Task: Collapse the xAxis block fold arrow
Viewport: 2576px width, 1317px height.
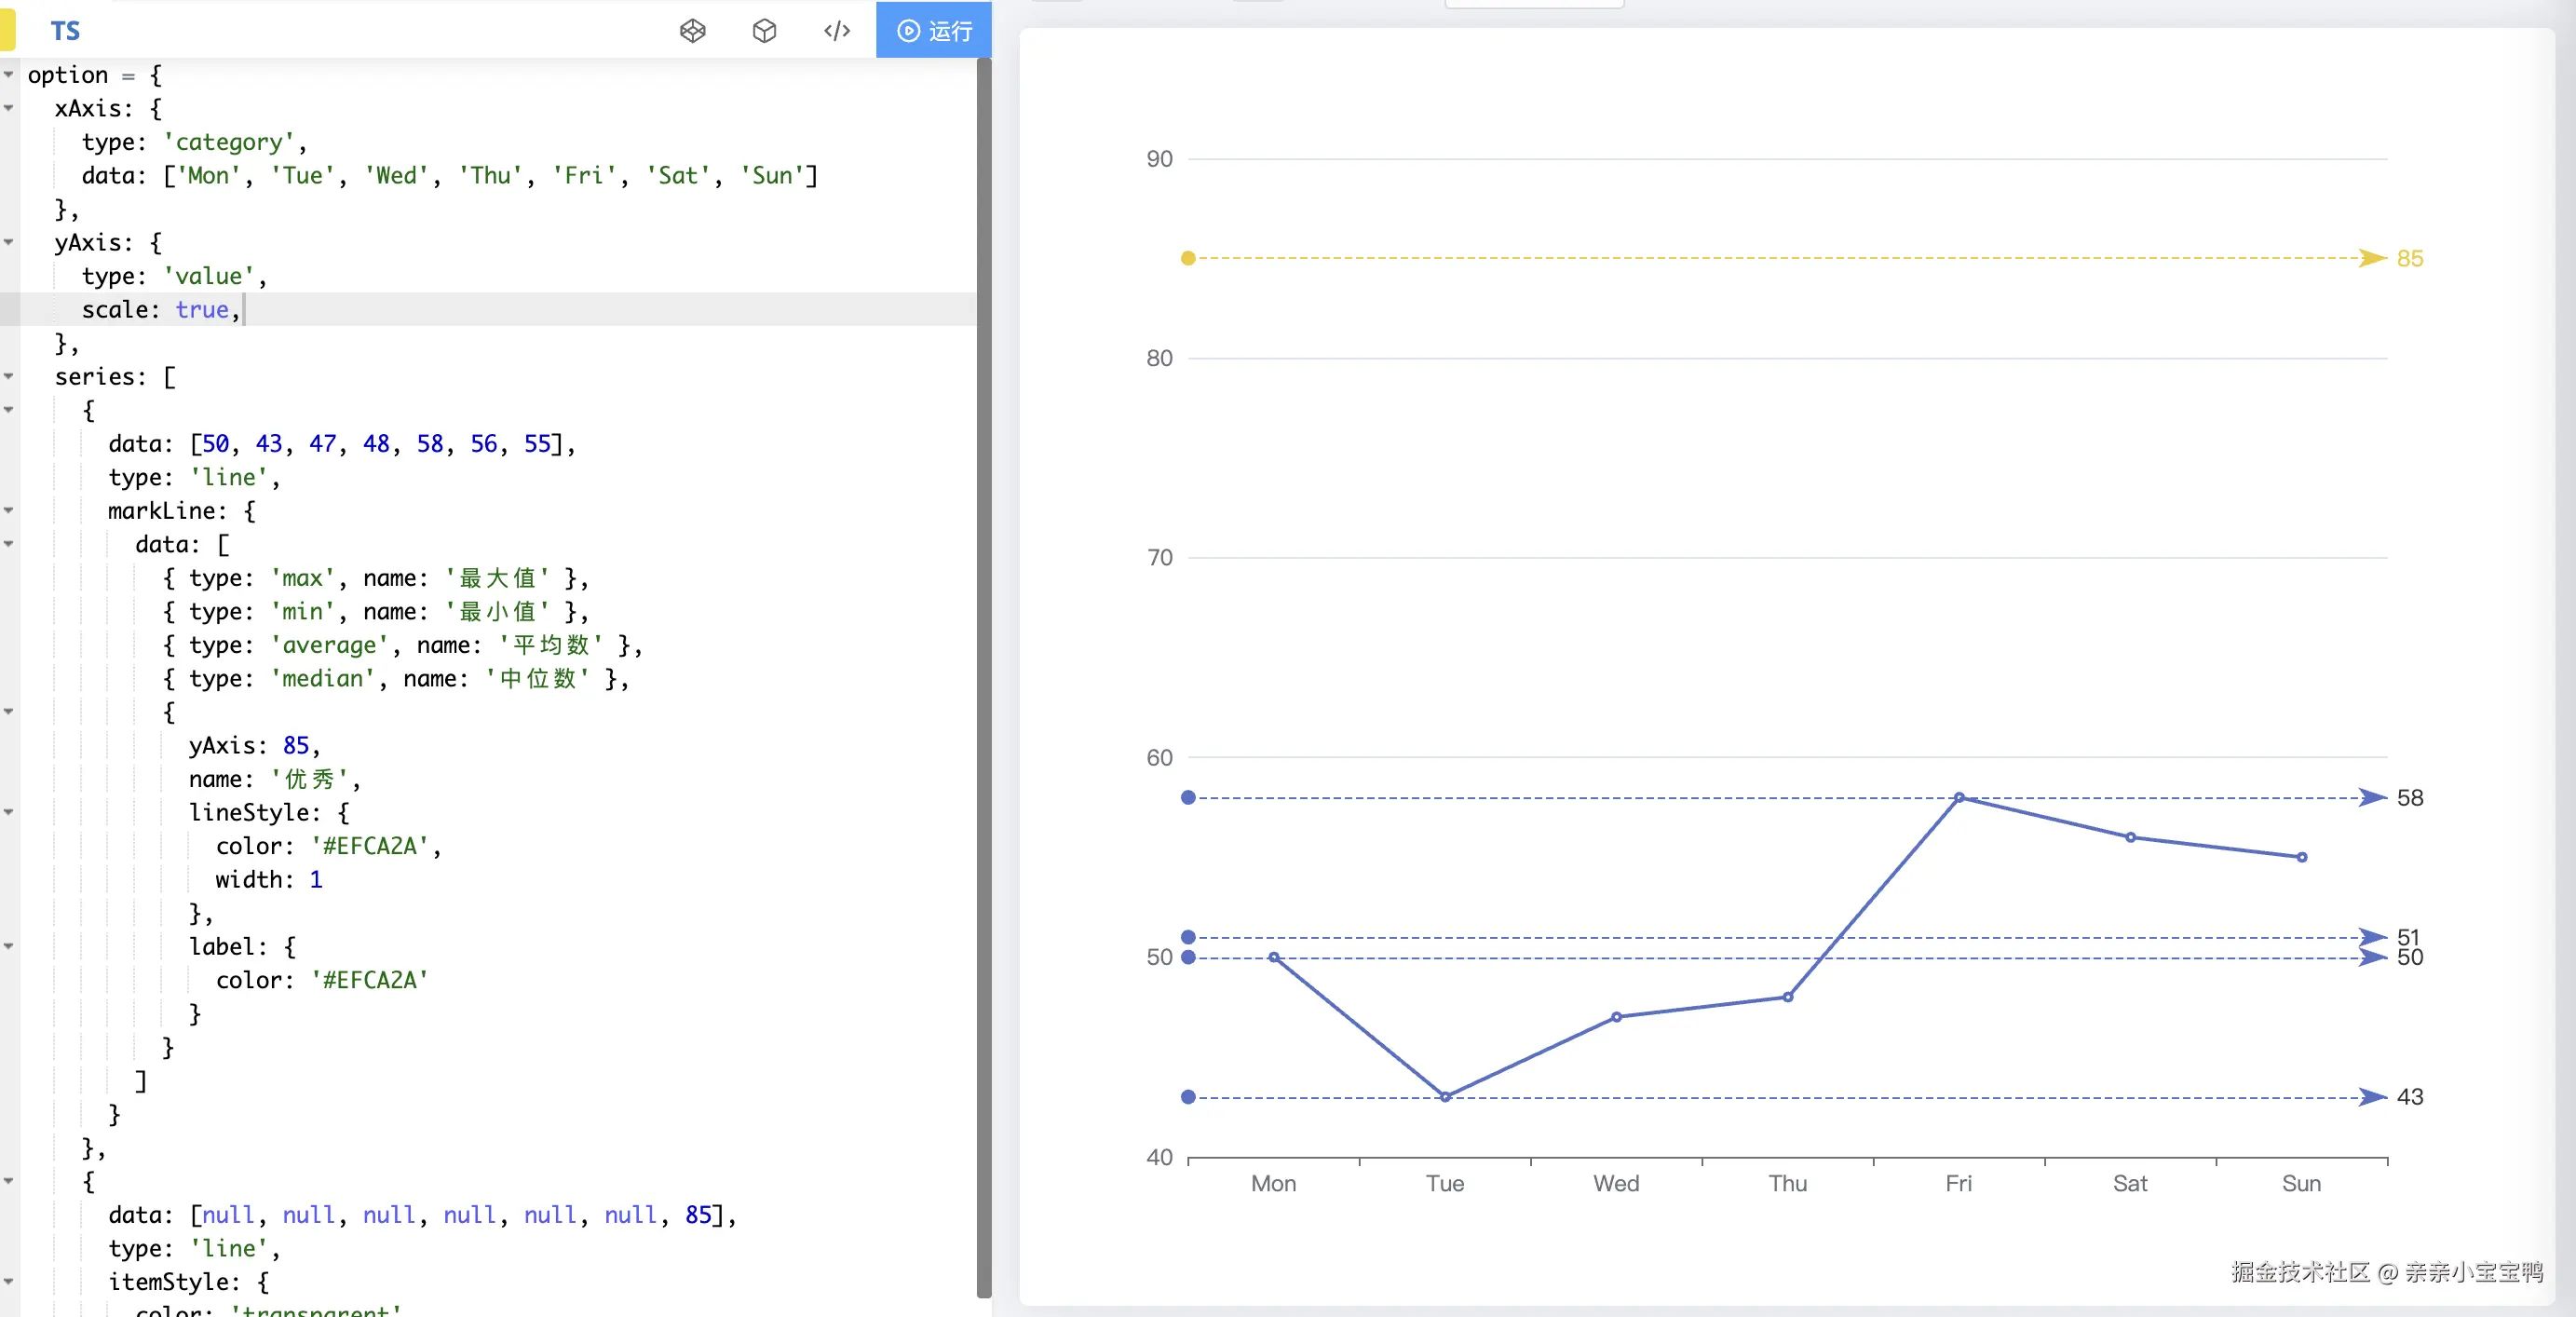Action: coord(9,108)
